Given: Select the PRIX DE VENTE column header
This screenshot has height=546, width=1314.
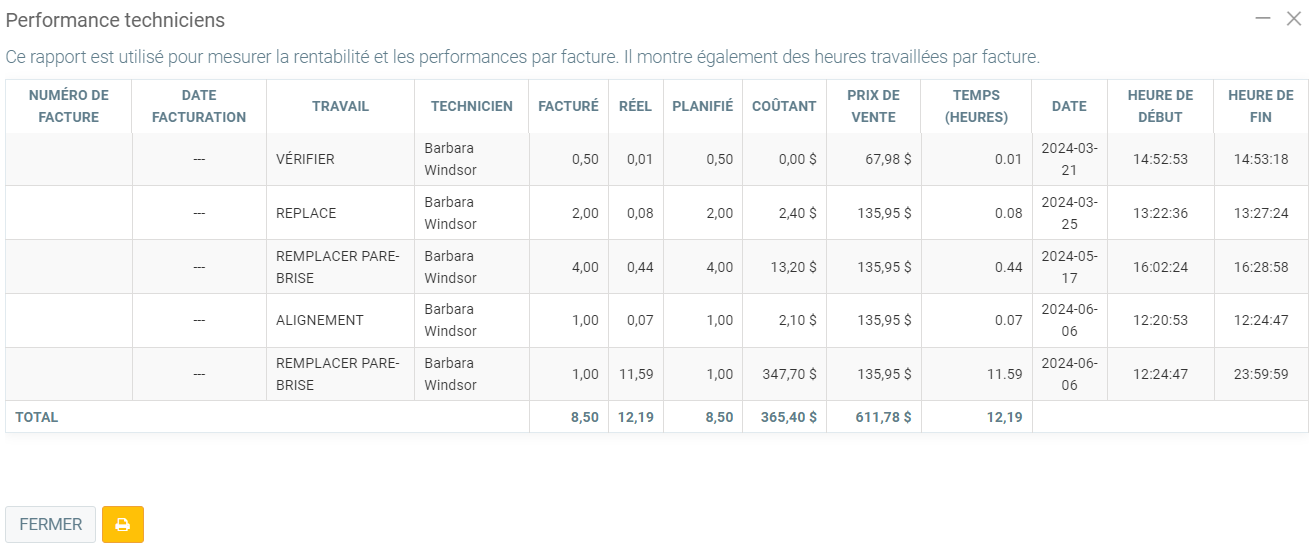Looking at the screenshot, I should (873, 106).
